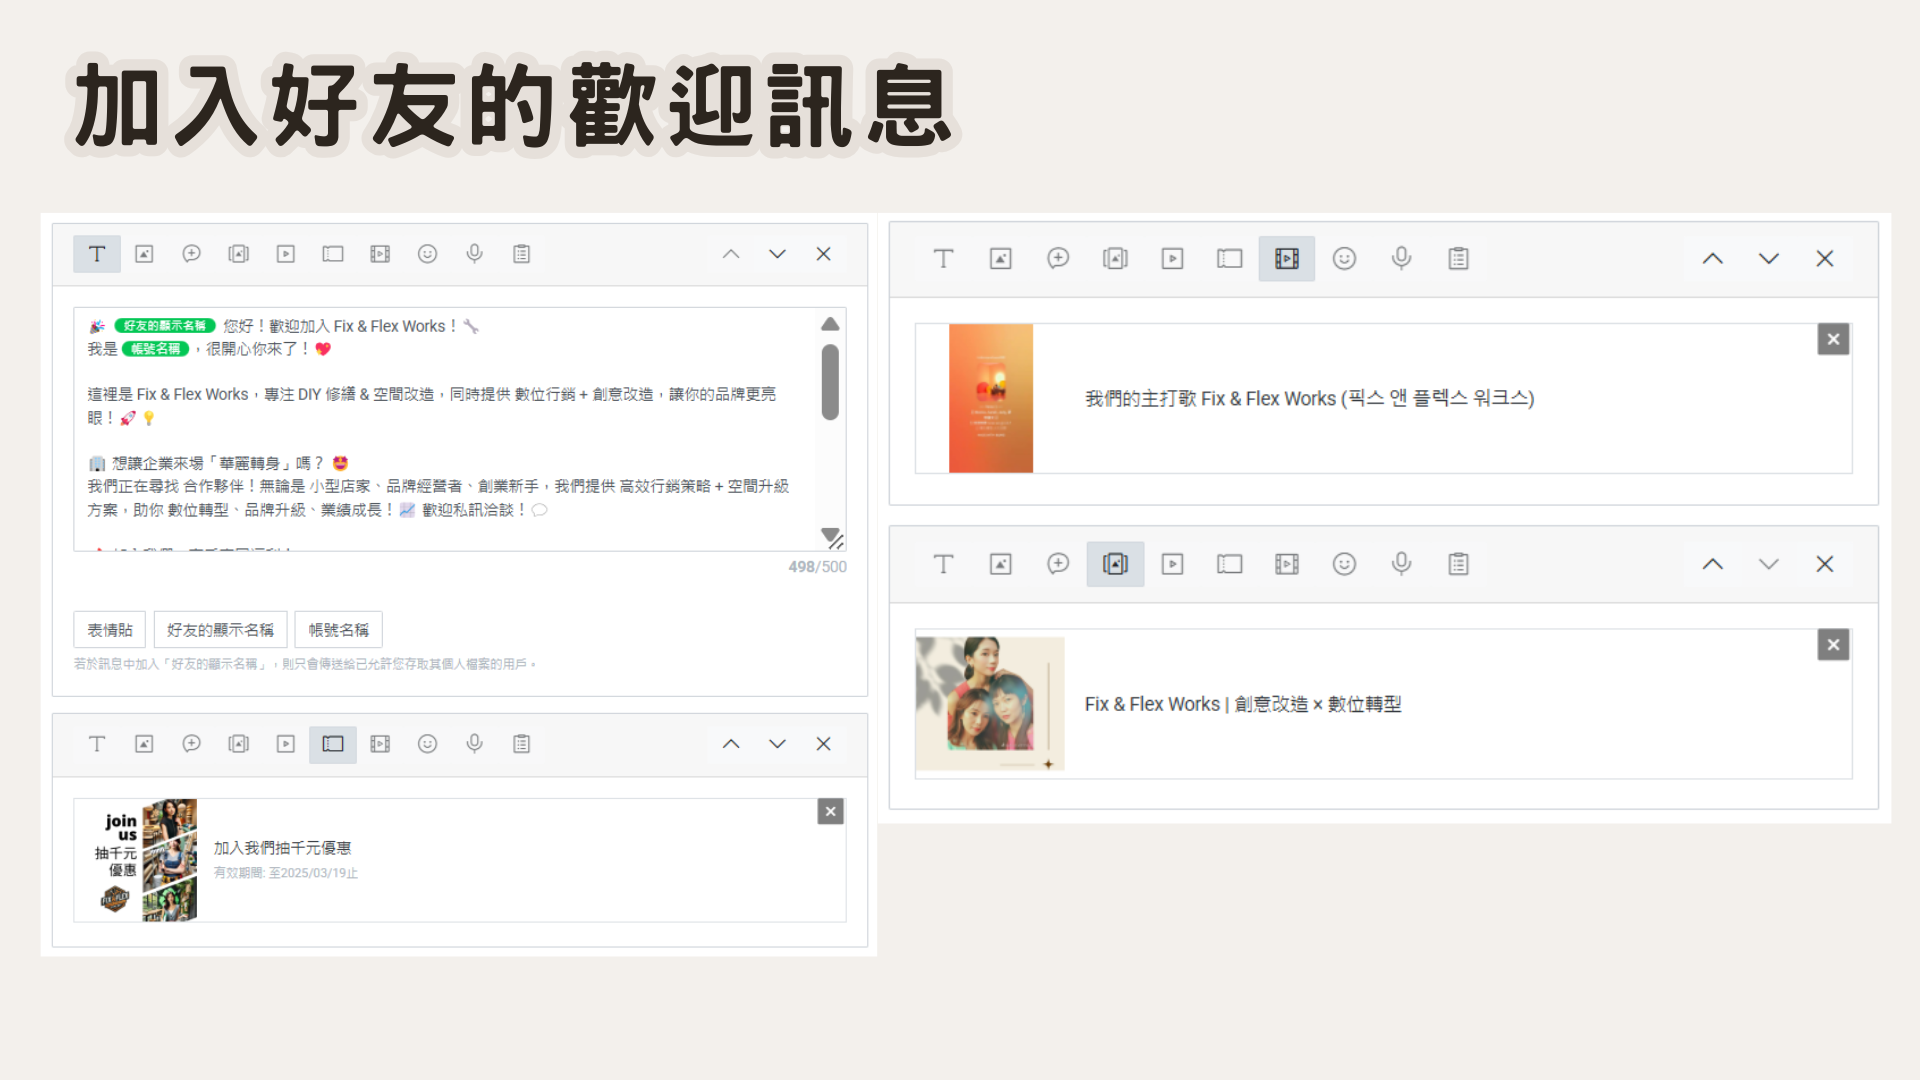
Task: Click the sticker emoji icon in top-left toolbar
Action: point(427,254)
